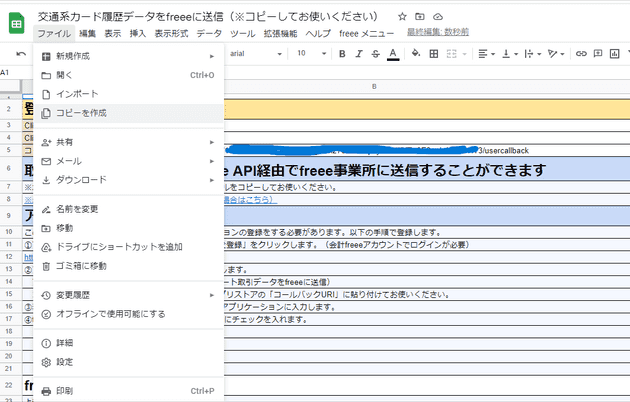Choose 開く from the file menu
Image resolution: width=630 pixels, height=402 pixels.
[129, 75]
